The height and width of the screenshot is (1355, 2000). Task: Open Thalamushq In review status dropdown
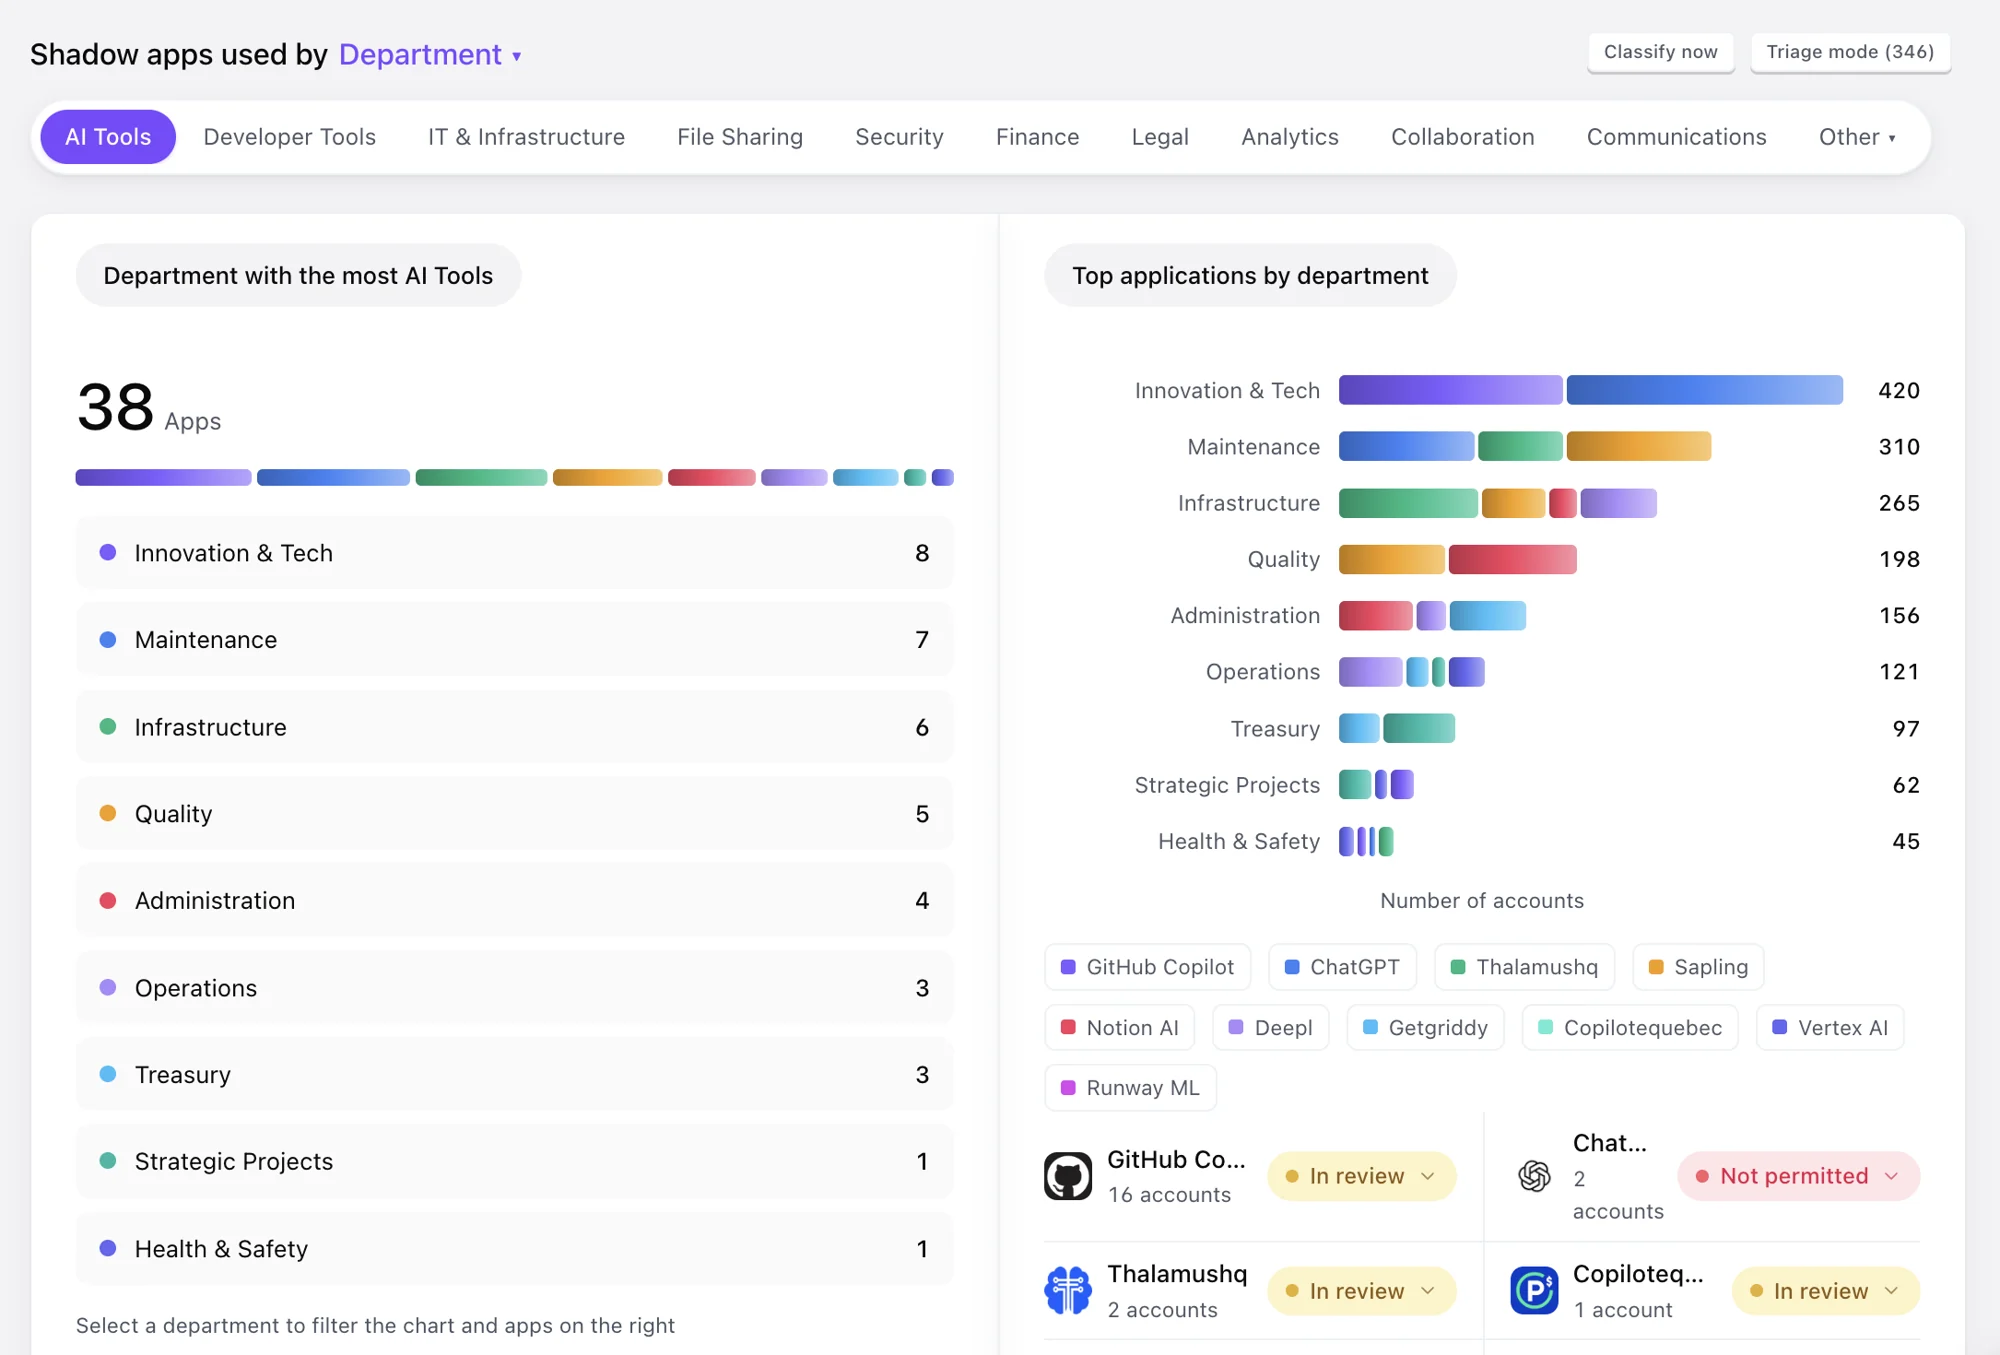1361,1291
